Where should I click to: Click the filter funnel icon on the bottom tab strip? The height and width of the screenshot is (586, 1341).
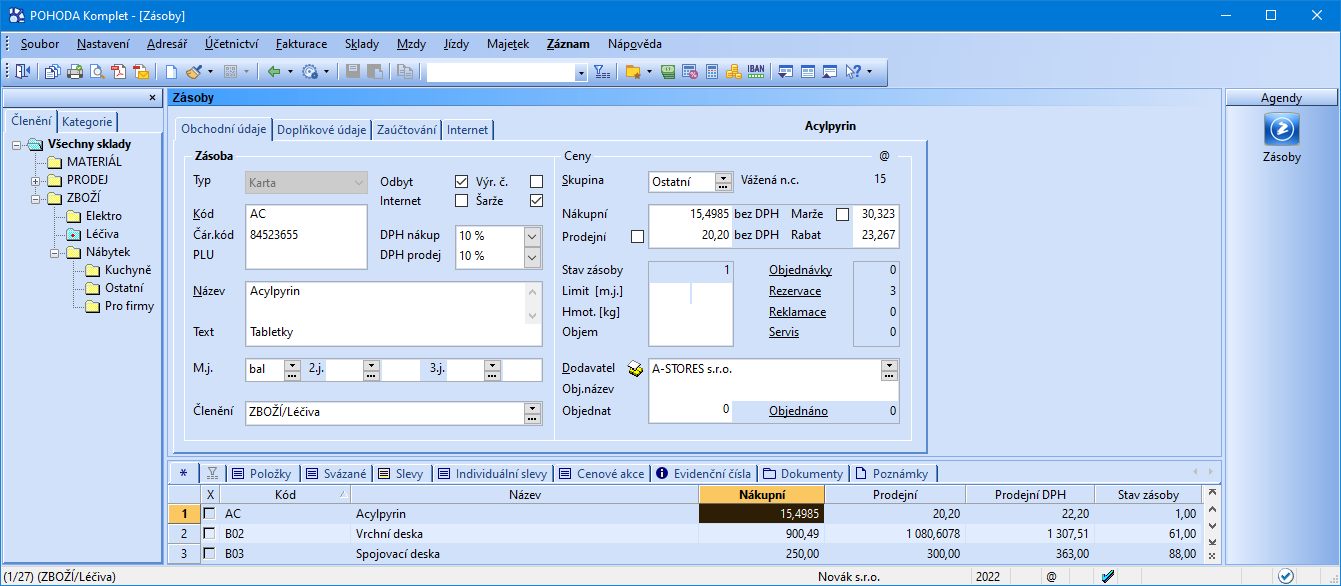click(212, 473)
